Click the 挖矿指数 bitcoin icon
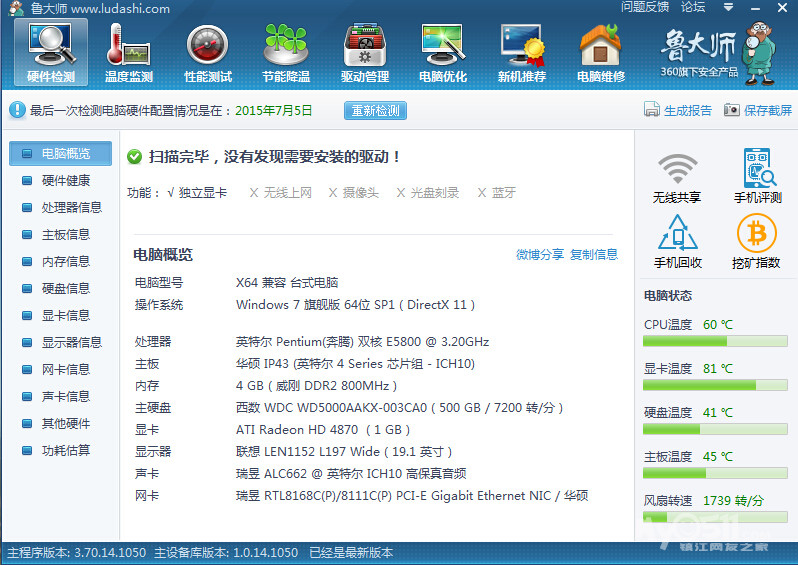Viewport: 798px width, 565px height. coord(756,242)
